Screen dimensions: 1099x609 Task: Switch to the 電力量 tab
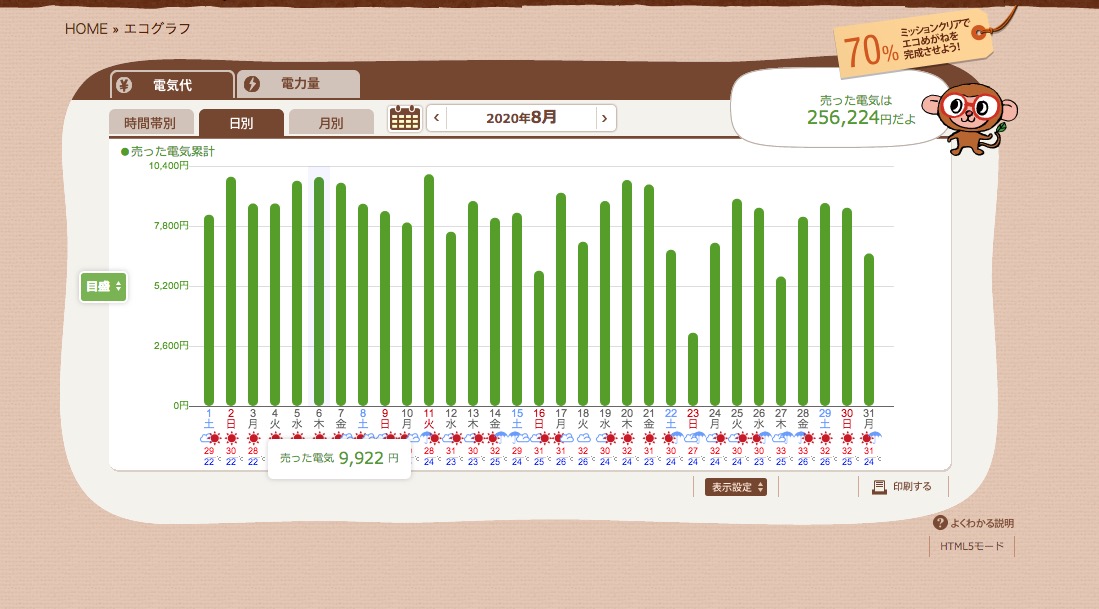click(299, 84)
